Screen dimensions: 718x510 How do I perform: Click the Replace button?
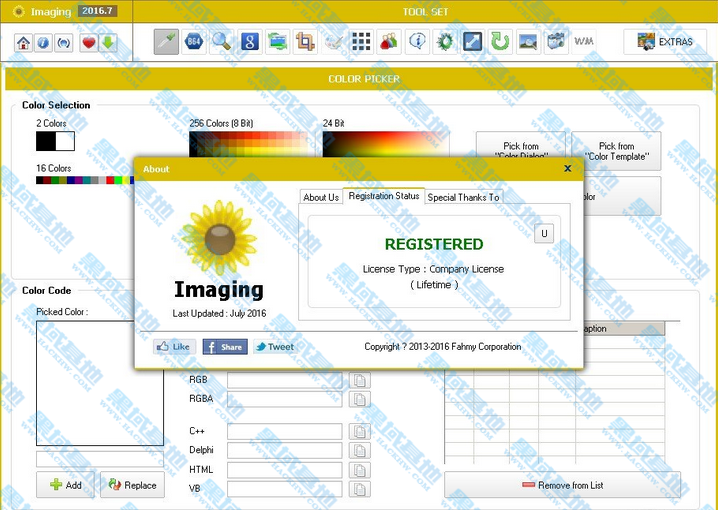pyautogui.click(x=132, y=485)
